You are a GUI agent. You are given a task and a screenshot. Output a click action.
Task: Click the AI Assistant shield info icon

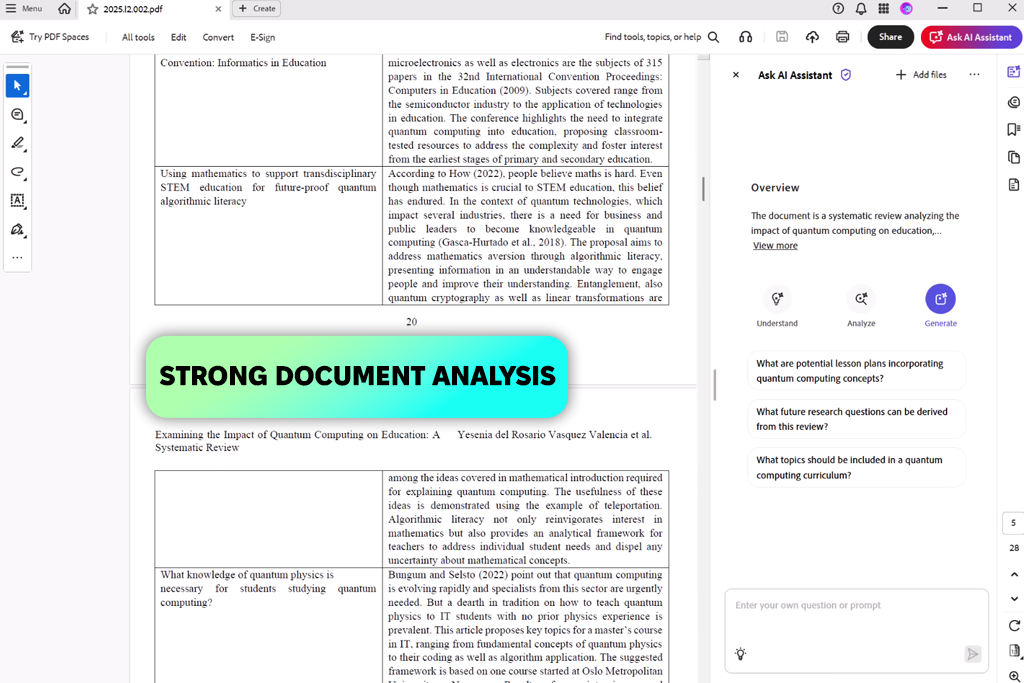pos(846,75)
